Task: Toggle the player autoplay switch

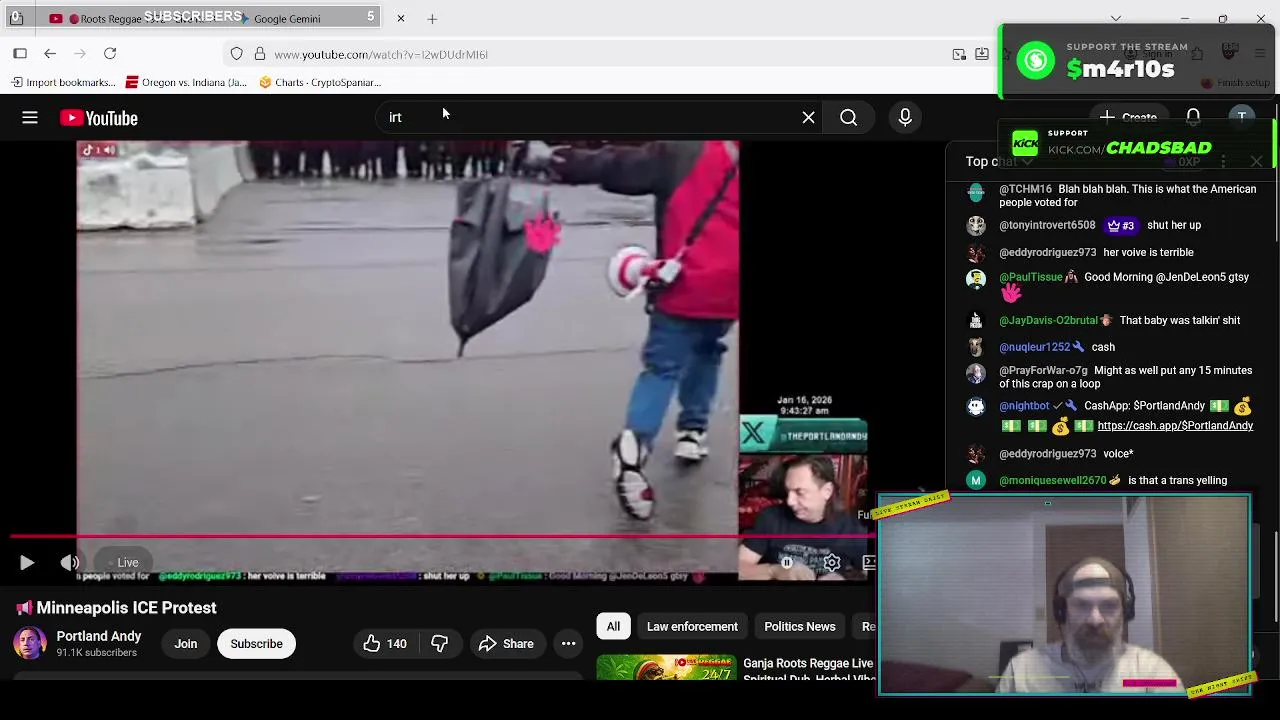Action: (x=787, y=563)
